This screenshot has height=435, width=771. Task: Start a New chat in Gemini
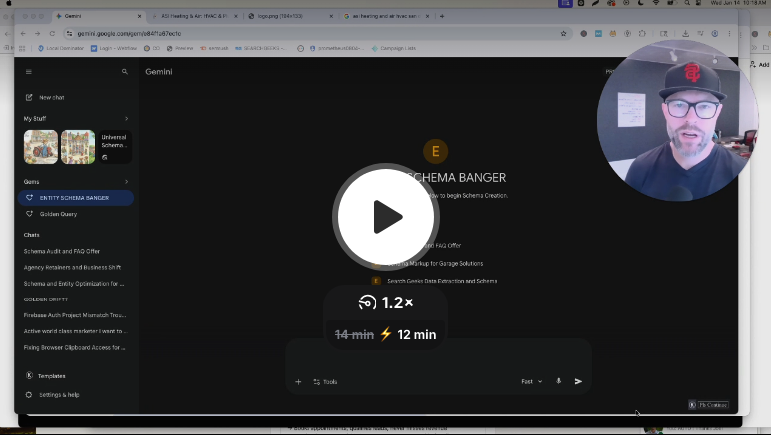point(45,97)
